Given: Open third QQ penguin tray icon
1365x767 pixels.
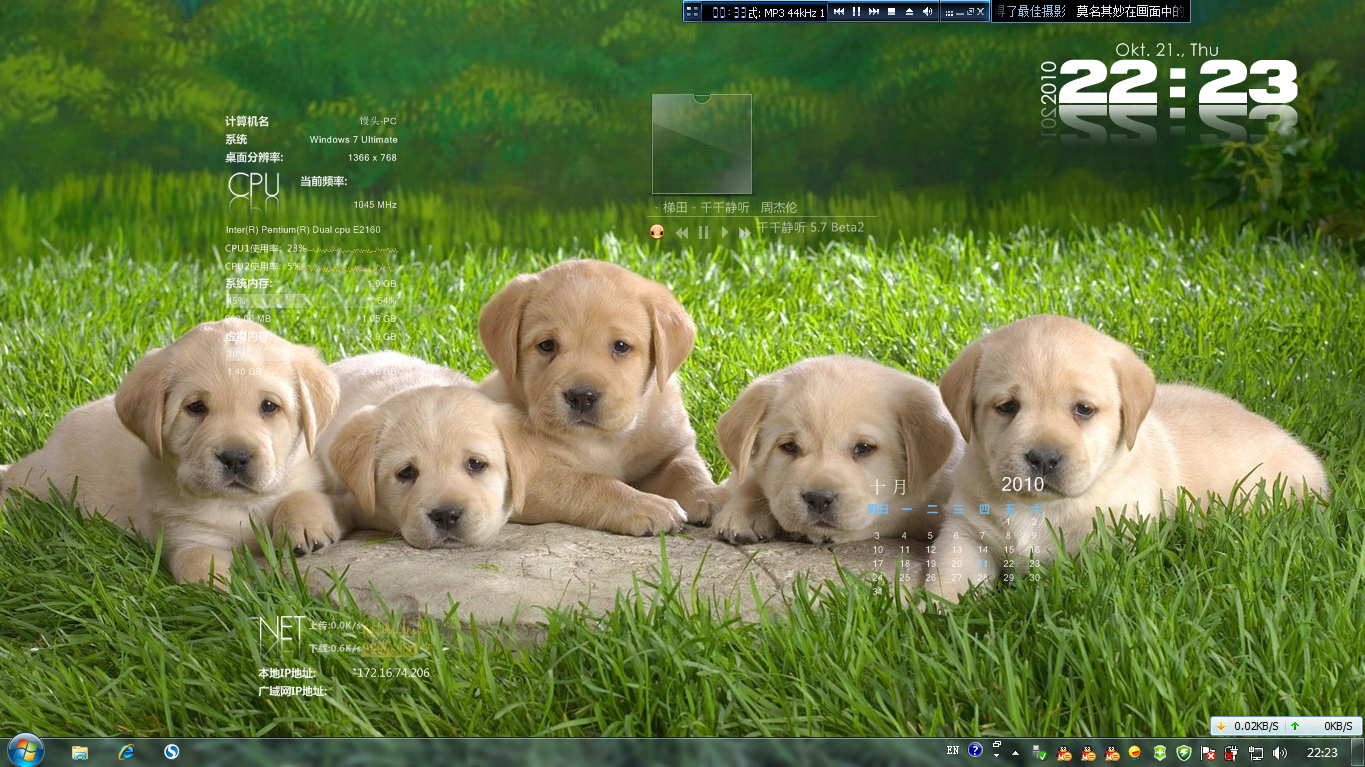Looking at the screenshot, I should pos(1111,753).
